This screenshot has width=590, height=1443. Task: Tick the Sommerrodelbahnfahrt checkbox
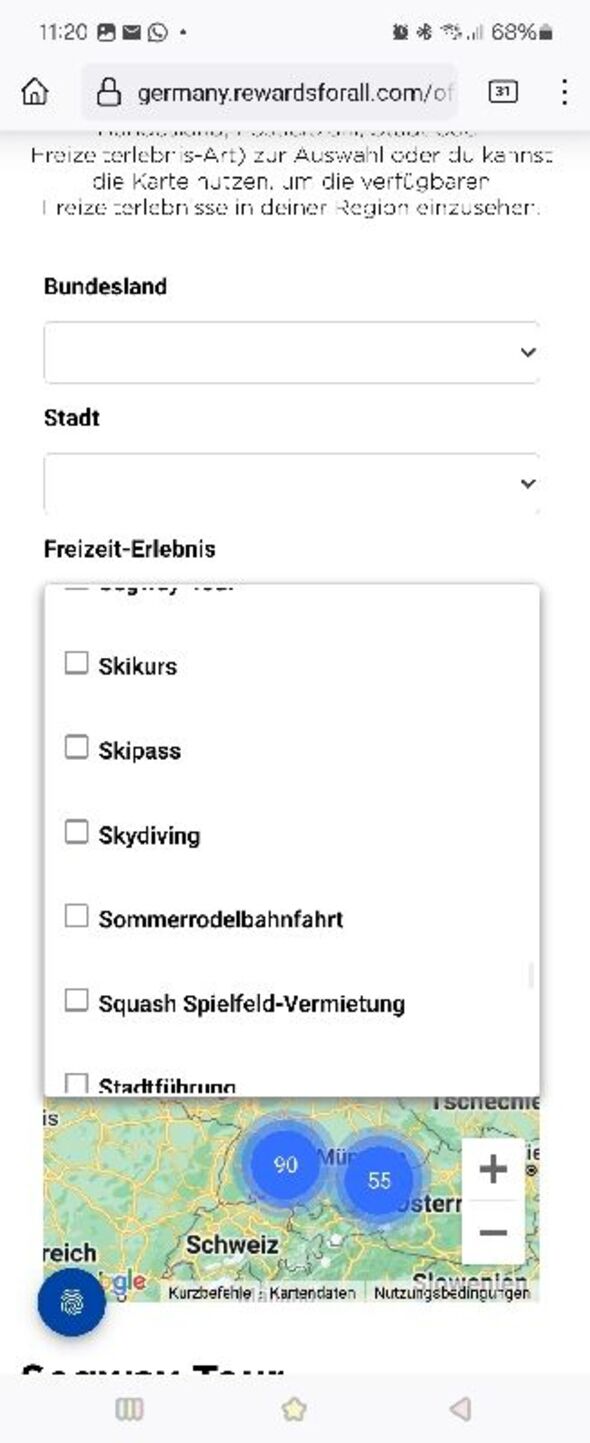pyautogui.click(x=76, y=917)
